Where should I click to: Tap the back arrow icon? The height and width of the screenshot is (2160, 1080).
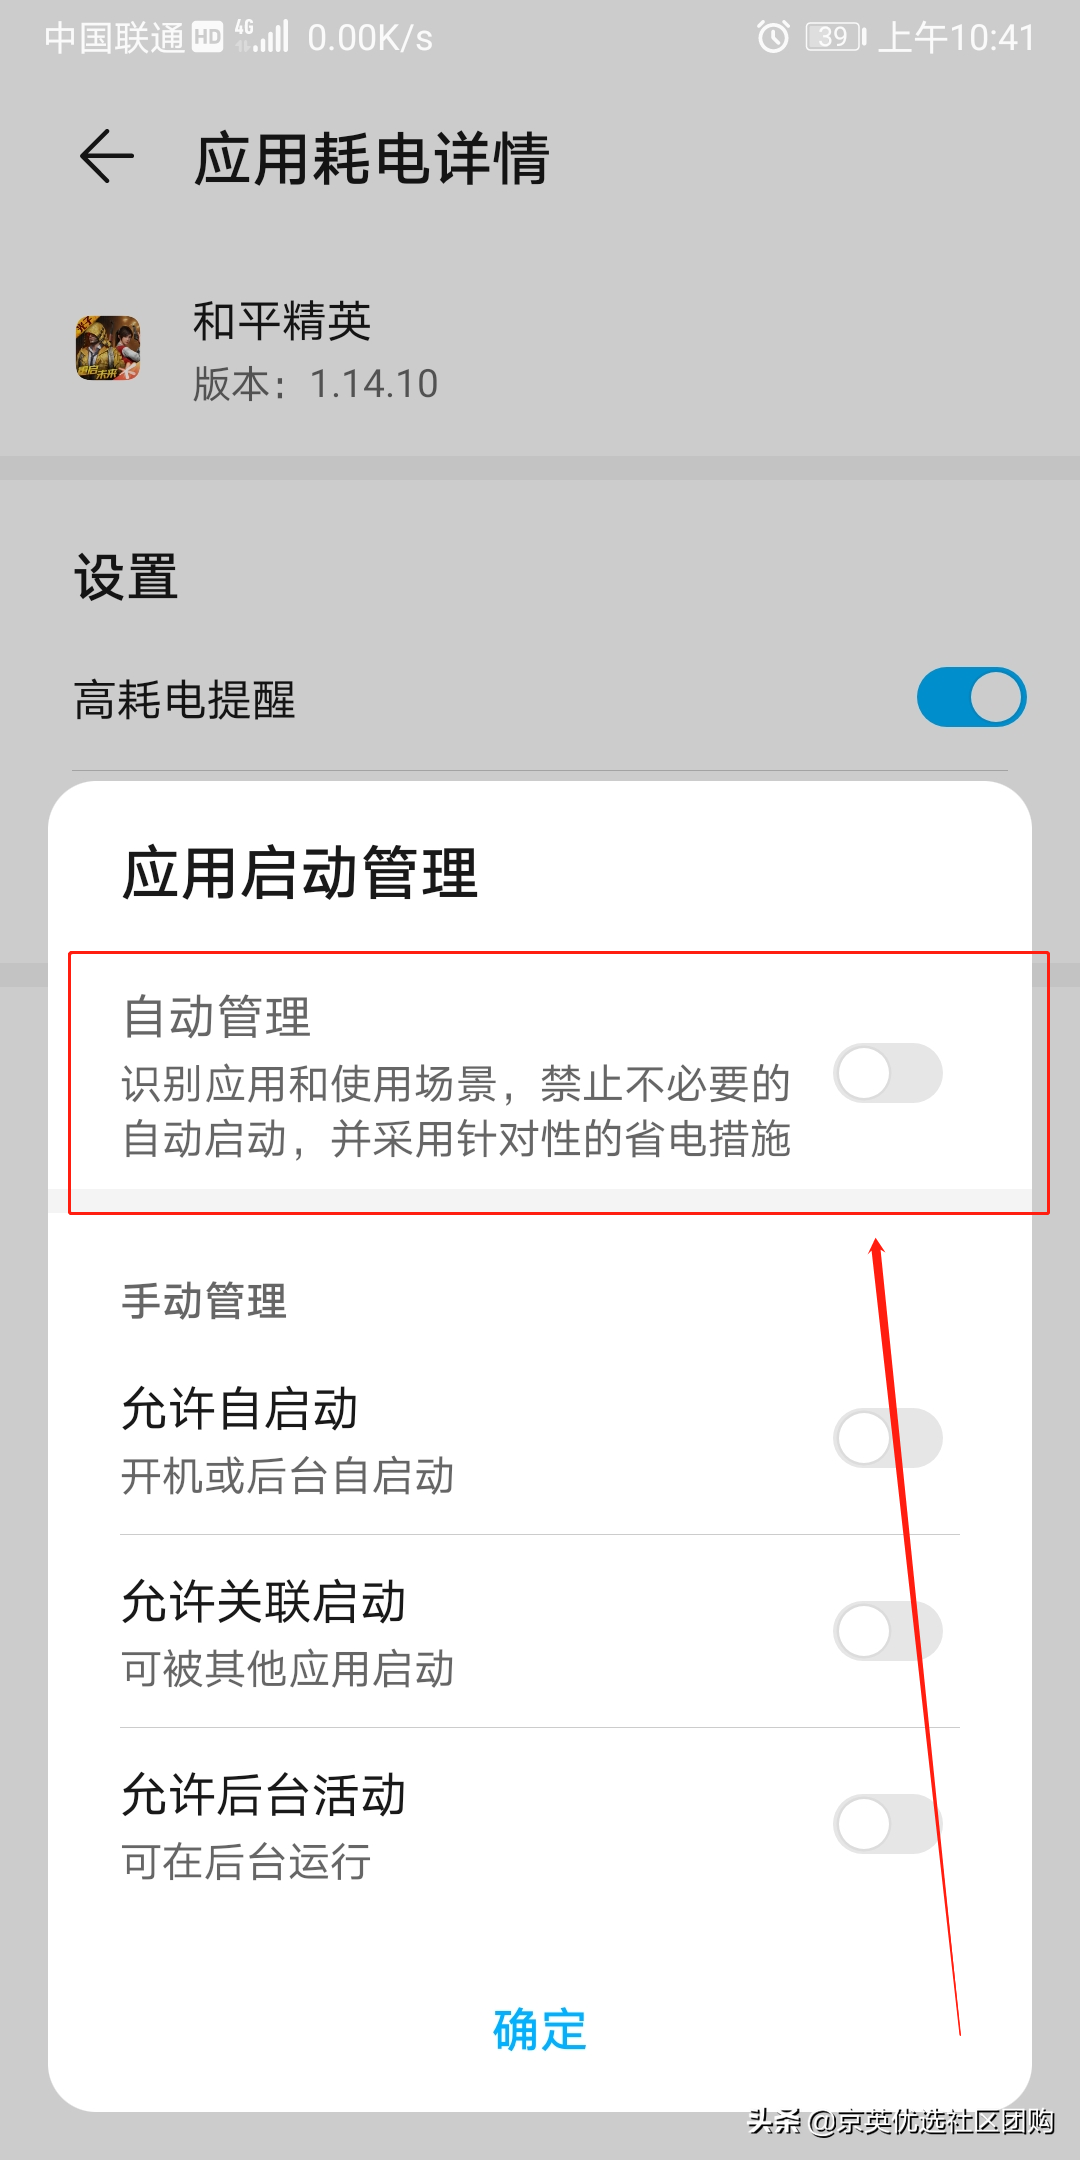coord(106,157)
